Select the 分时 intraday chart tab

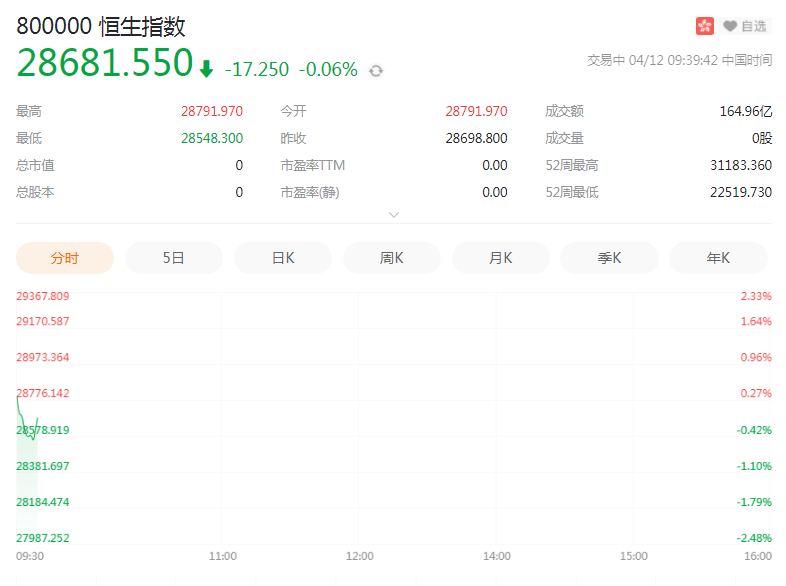click(x=65, y=258)
